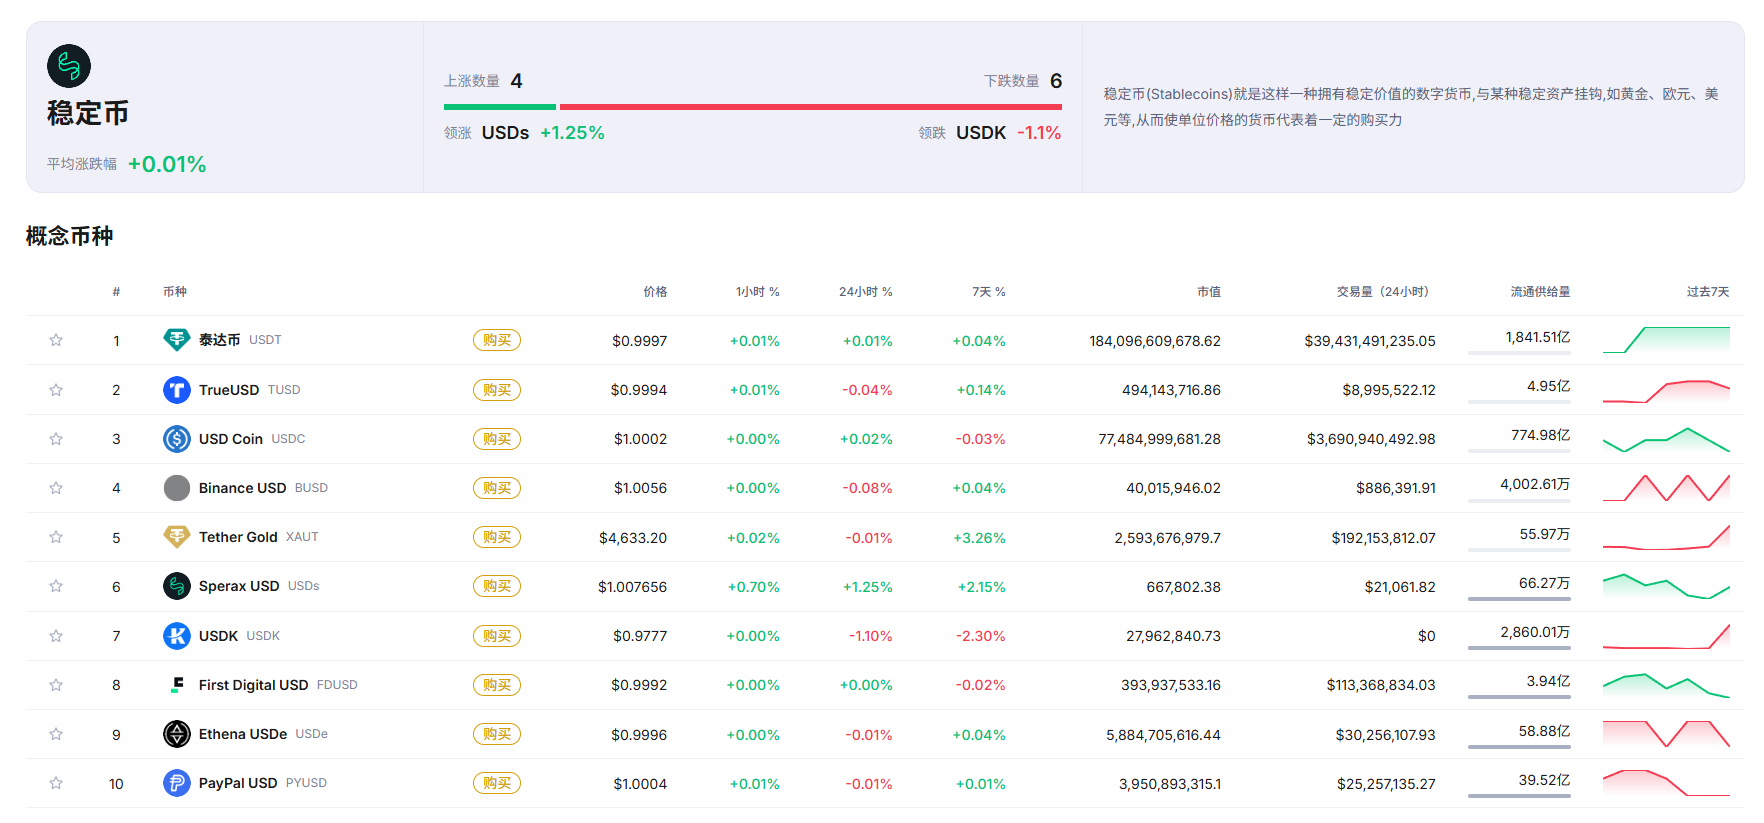Click the Ethena USDe coin icon
Viewport: 1764px width, 823px height.
[x=176, y=734]
